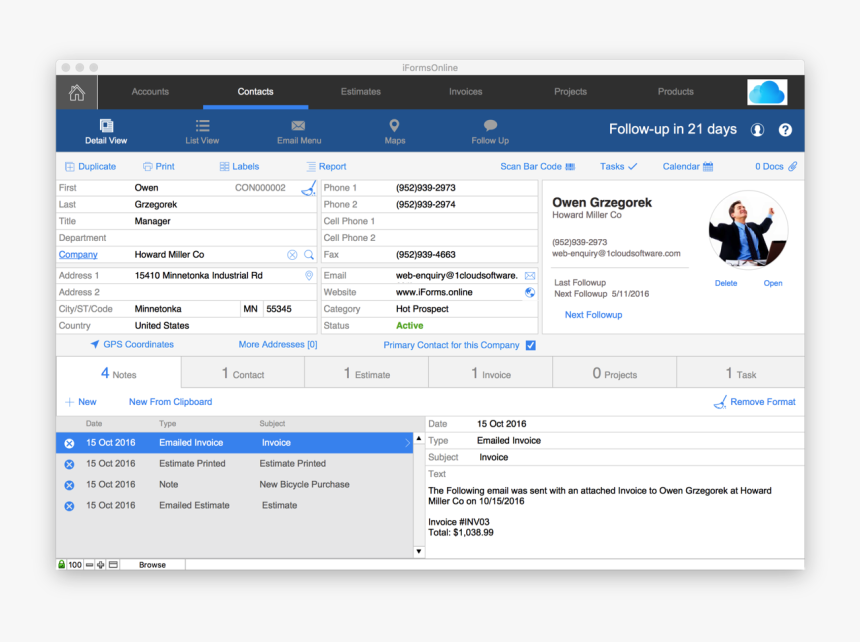Open the Browse mode dropdown
This screenshot has height=642, width=860.
coord(152,565)
